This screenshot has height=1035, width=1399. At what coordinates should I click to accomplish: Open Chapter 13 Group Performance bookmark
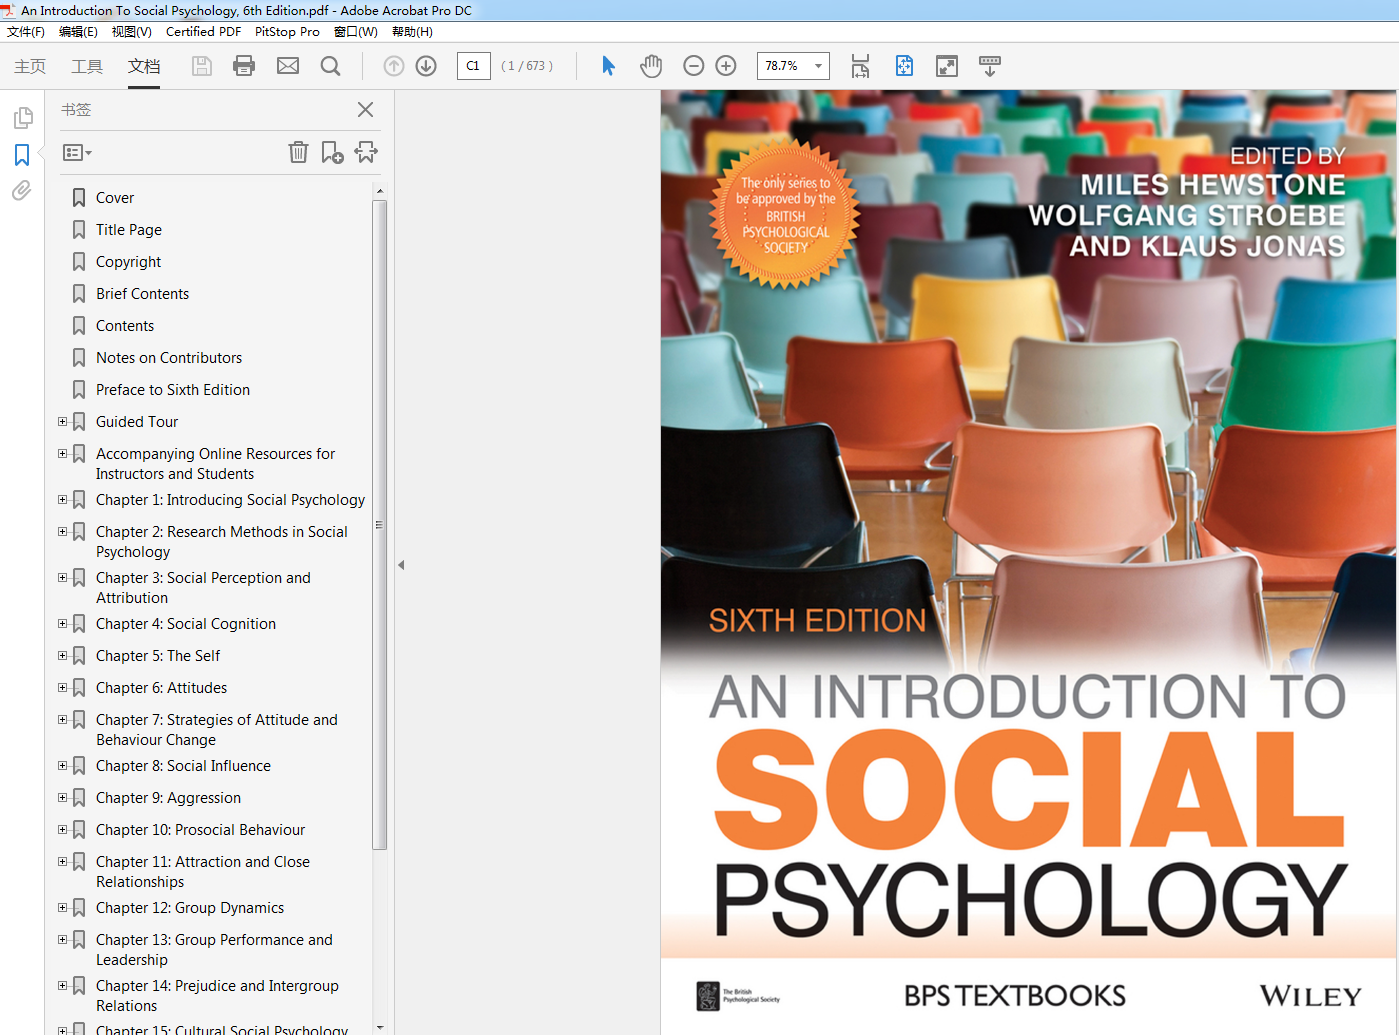[214, 950]
